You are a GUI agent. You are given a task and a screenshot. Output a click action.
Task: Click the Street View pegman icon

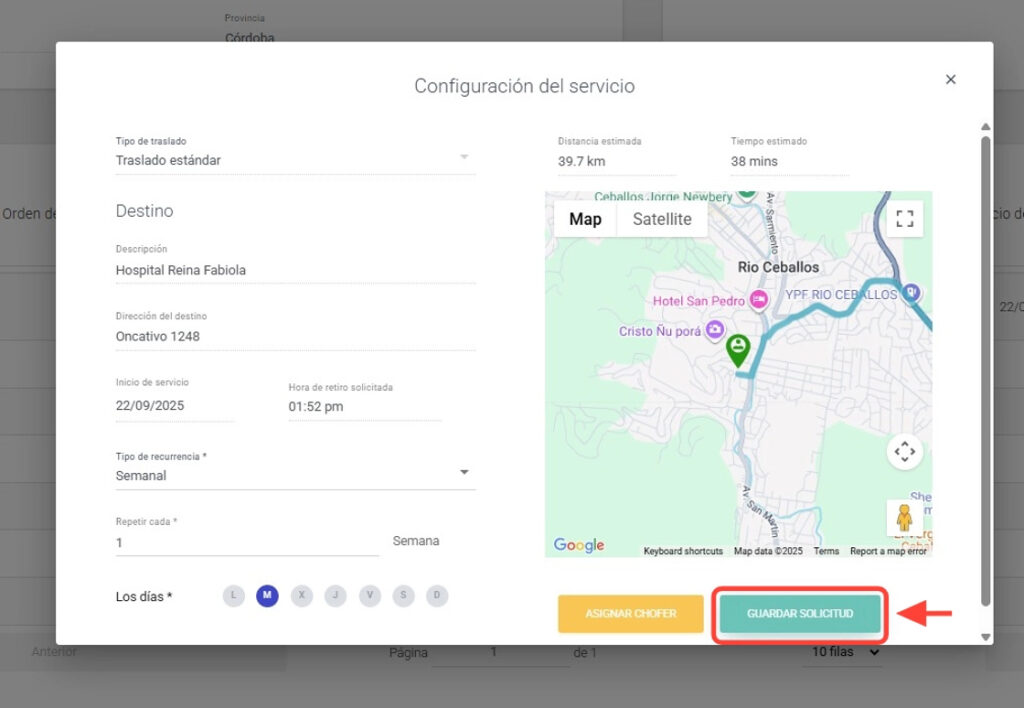pos(904,517)
